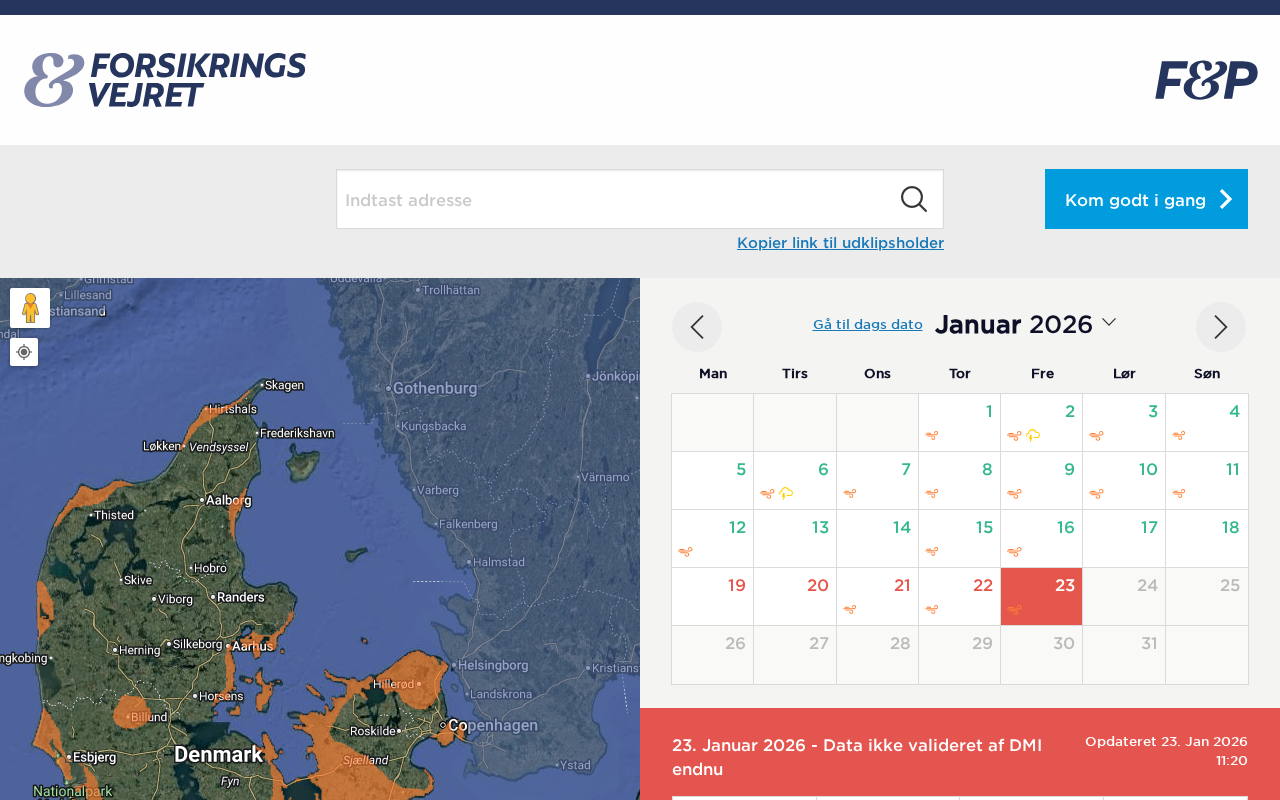
Task: Select January 15 in calendar
Action: (x=959, y=538)
